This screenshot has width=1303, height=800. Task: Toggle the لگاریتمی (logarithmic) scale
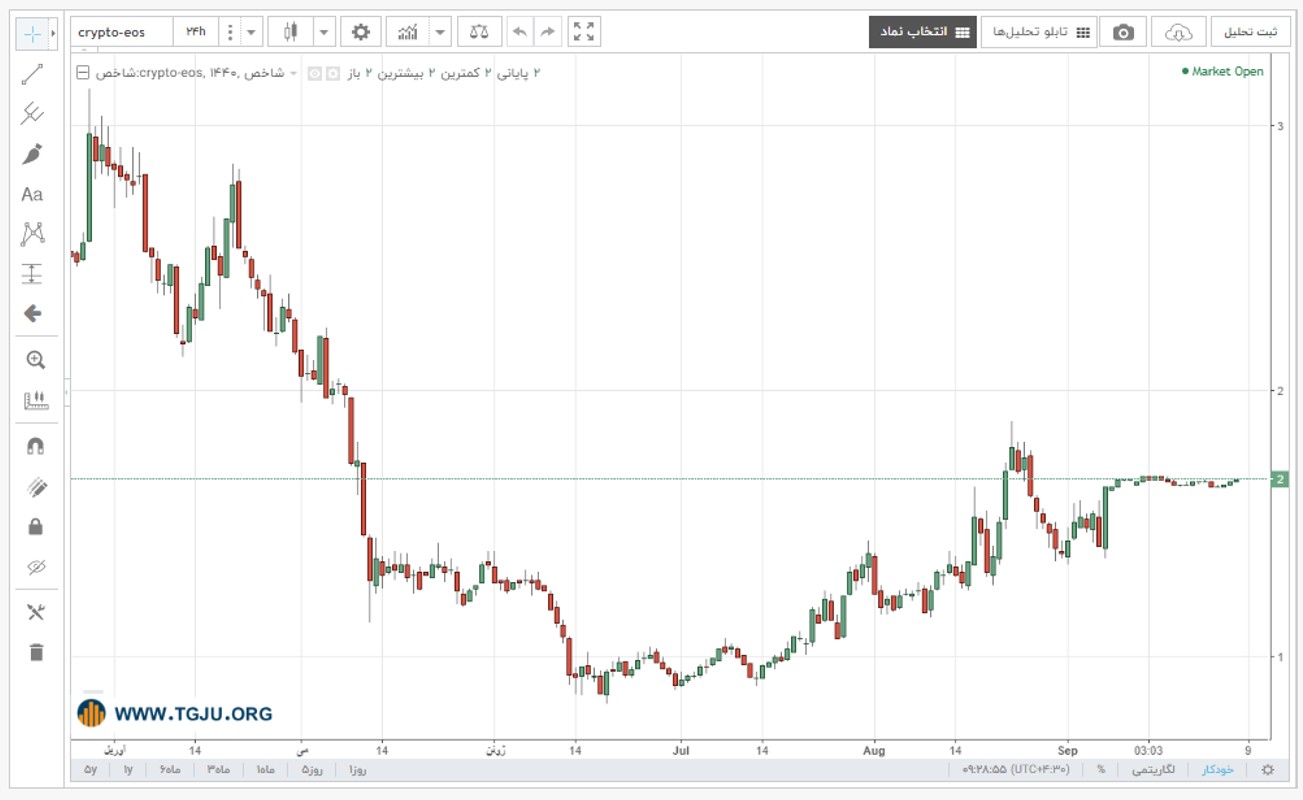pos(1153,769)
